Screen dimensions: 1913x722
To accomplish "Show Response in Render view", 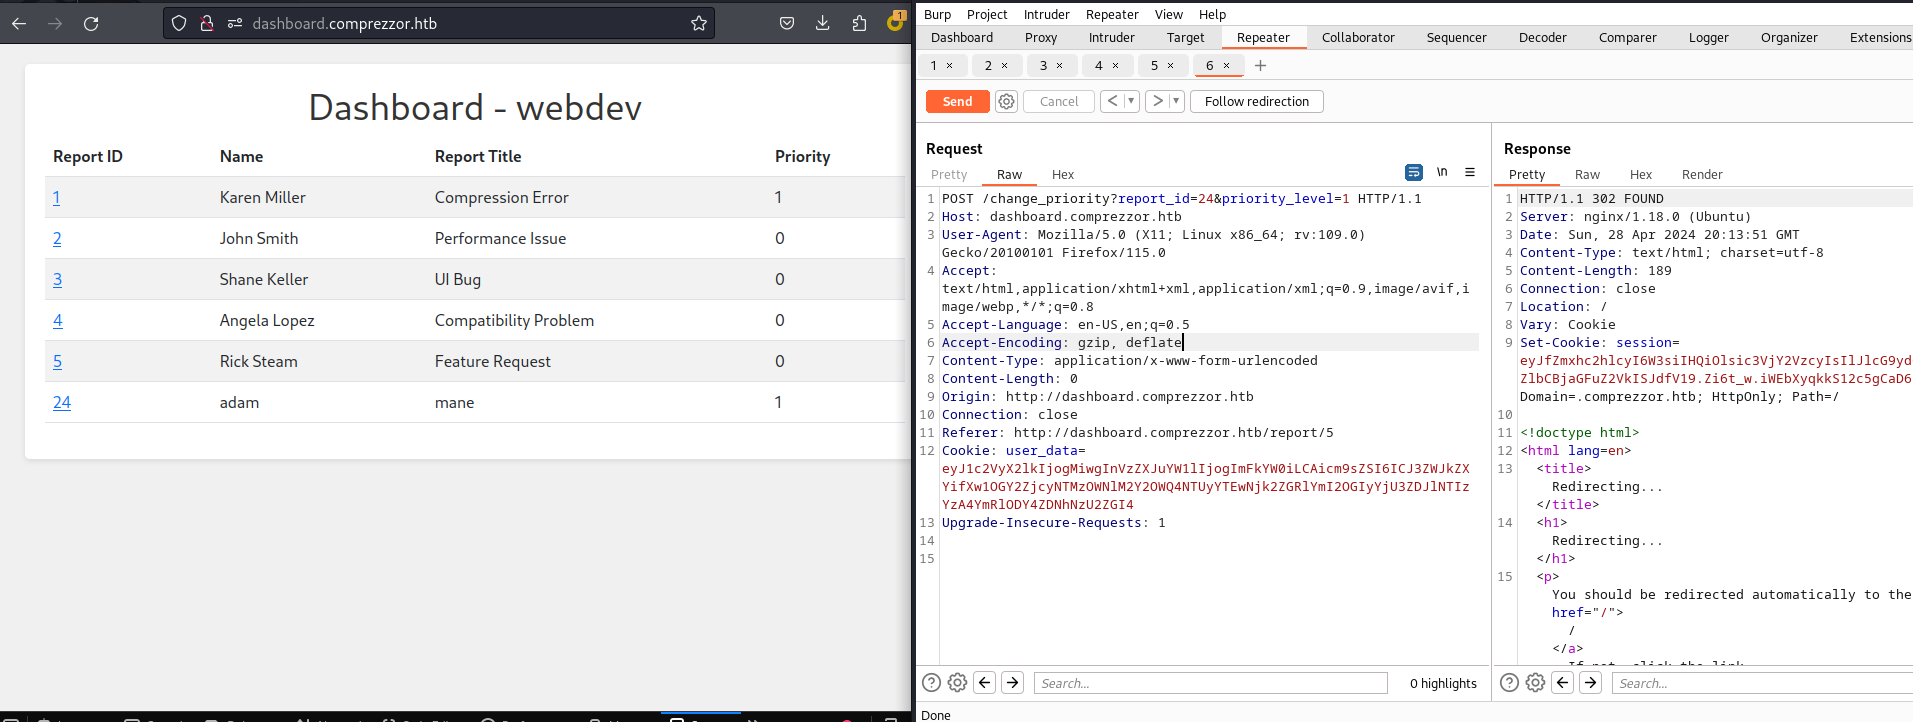I will click(1702, 174).
